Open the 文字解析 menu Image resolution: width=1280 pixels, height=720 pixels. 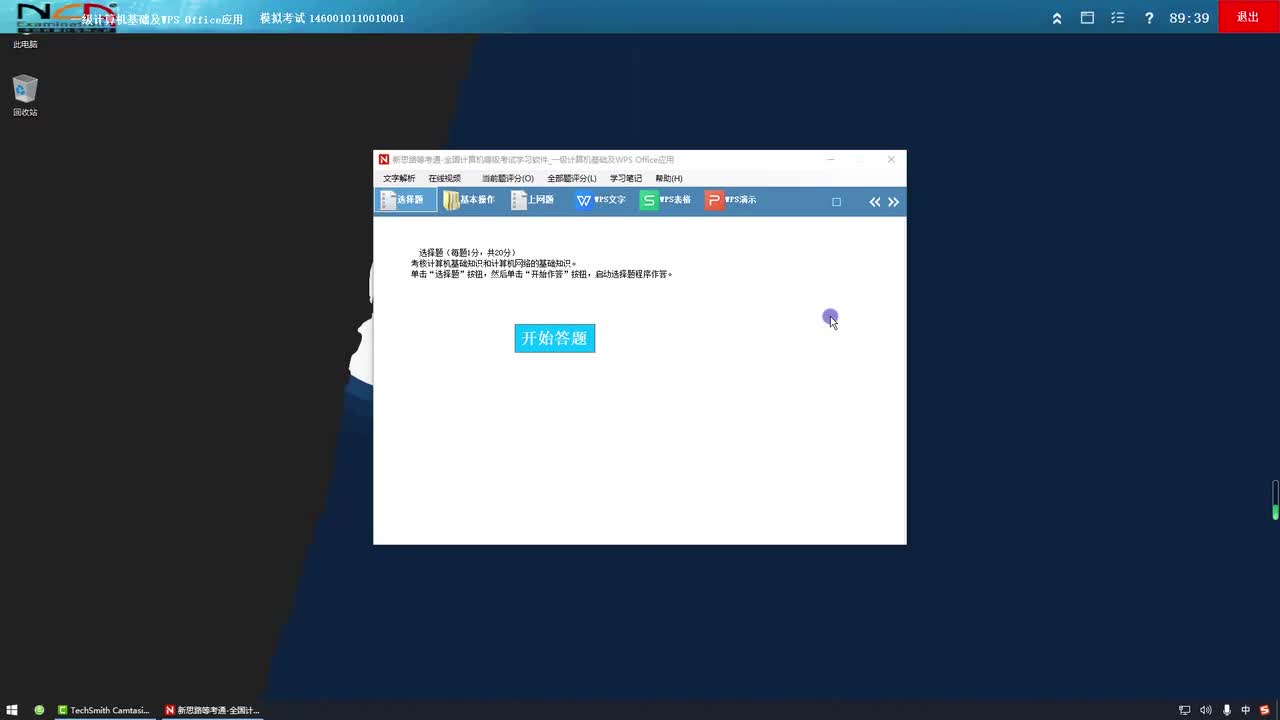399,178
